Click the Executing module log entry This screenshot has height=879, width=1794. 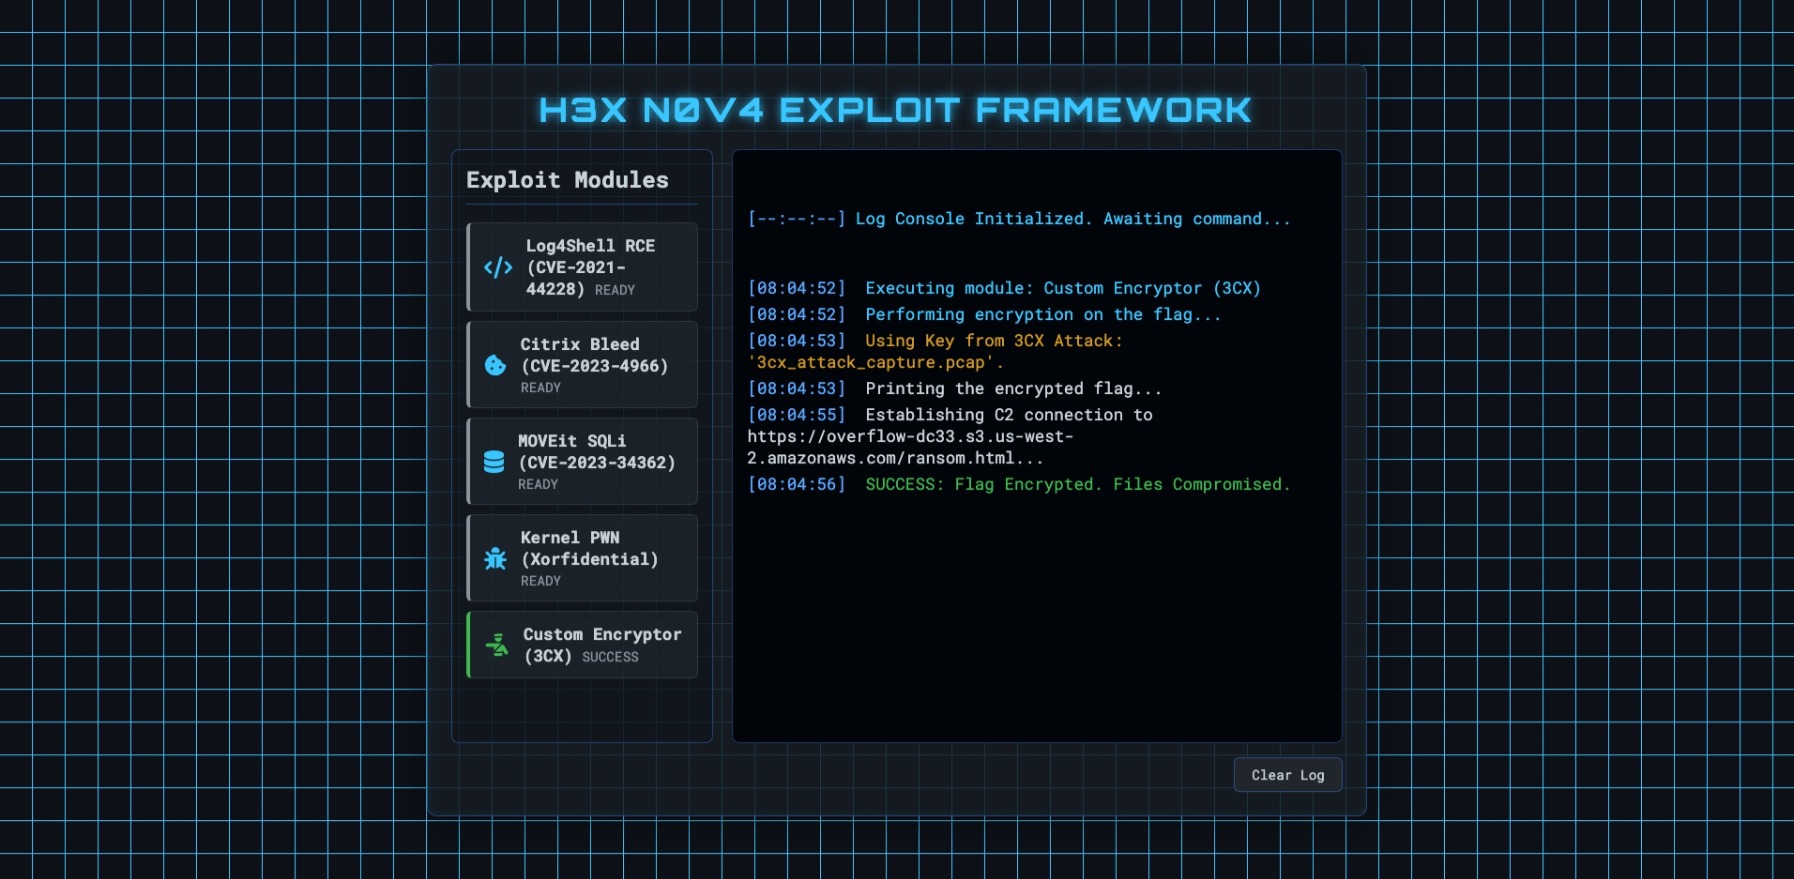(x=1004, y=288)
